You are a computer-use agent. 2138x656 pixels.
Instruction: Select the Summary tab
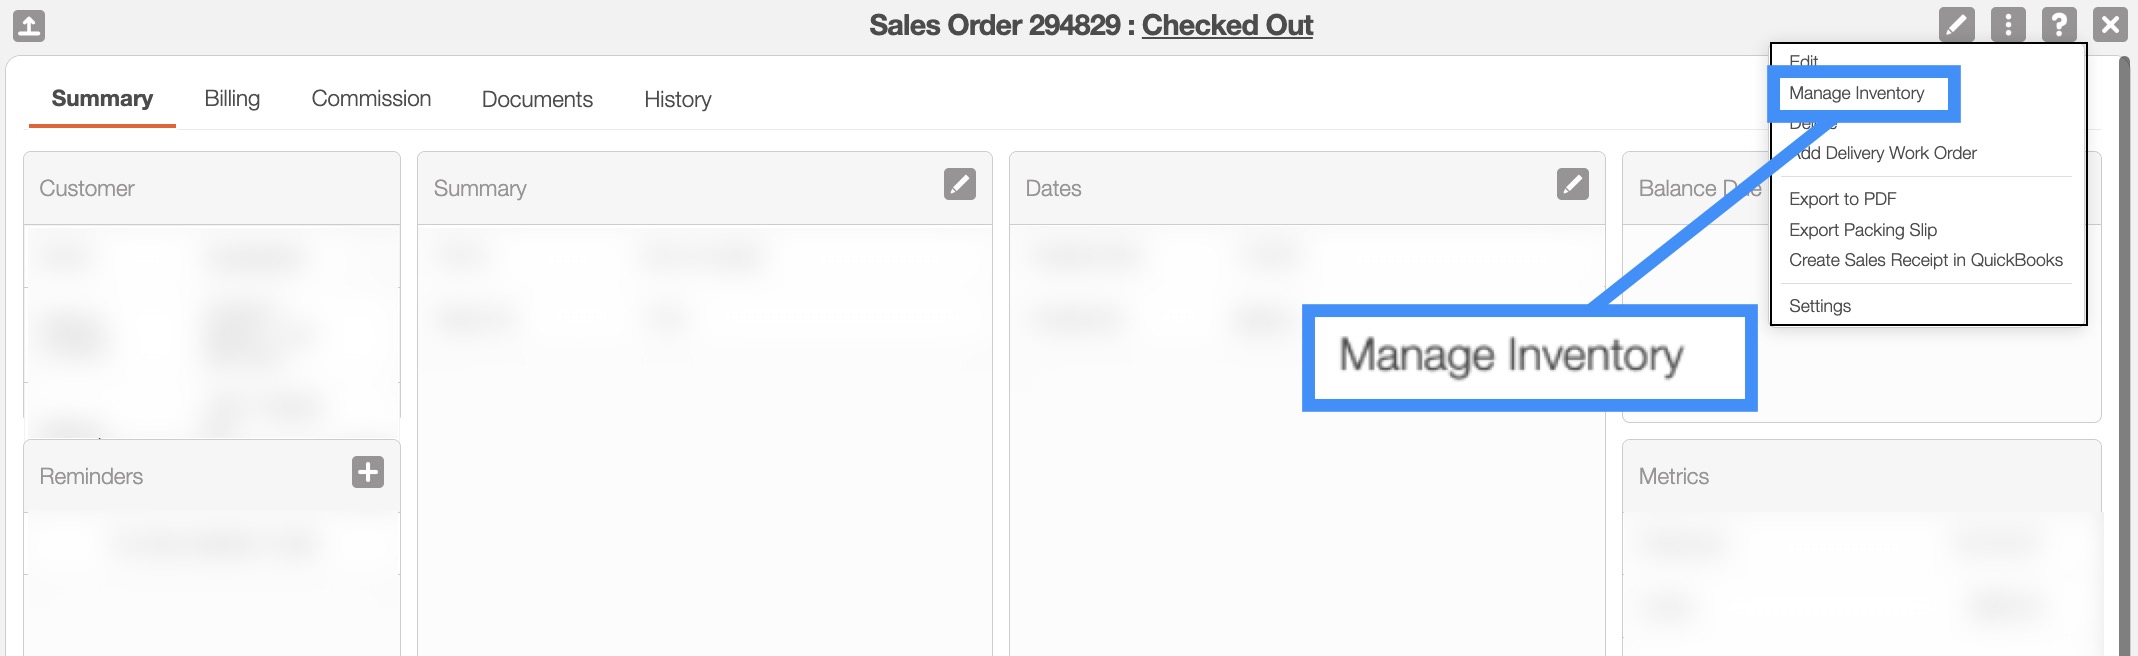[102, 99]
